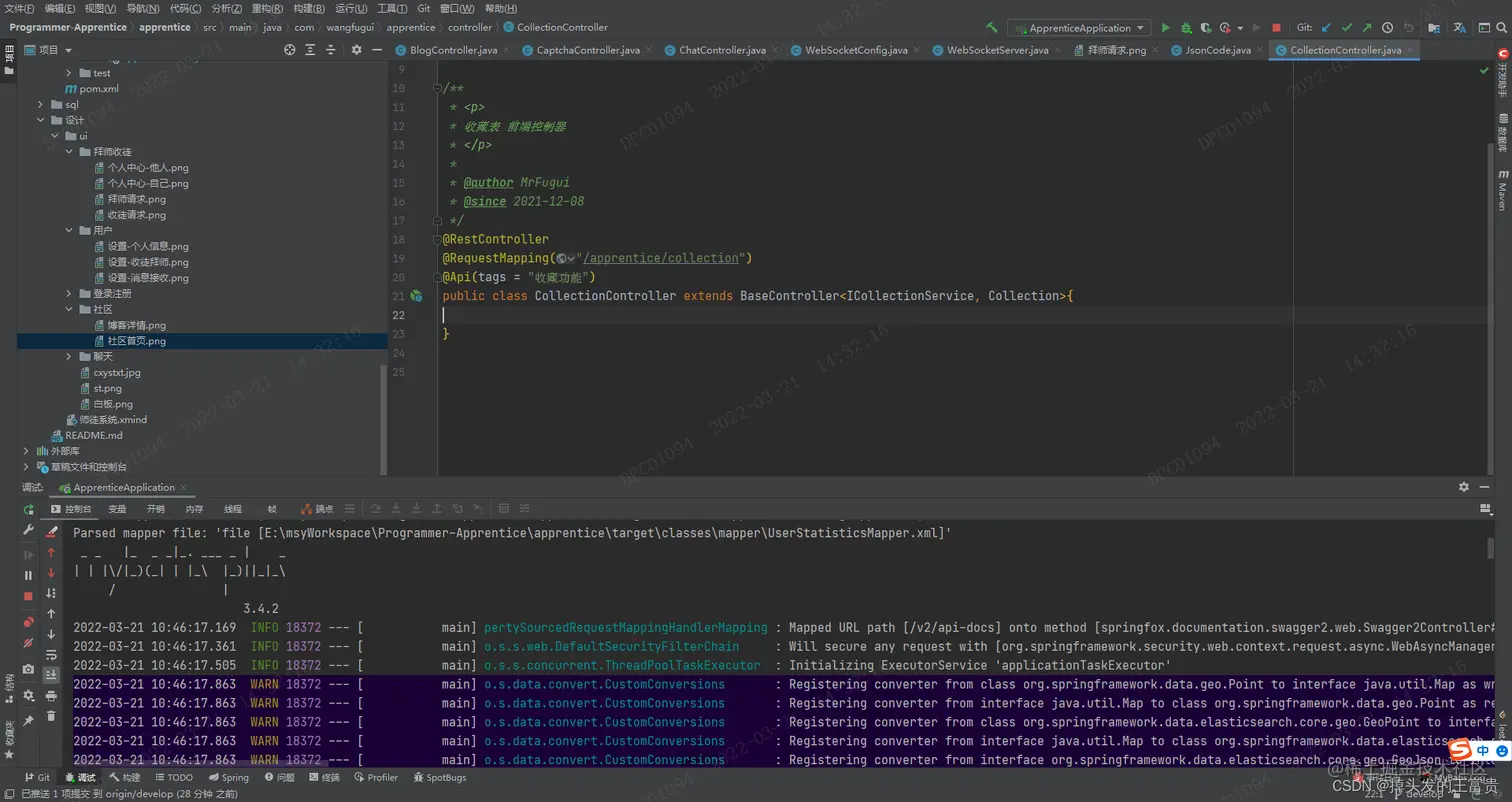Collapse the 拜师收徒 folder
The height and width of the screenshot is (802, 1512).
pos(69,151)
